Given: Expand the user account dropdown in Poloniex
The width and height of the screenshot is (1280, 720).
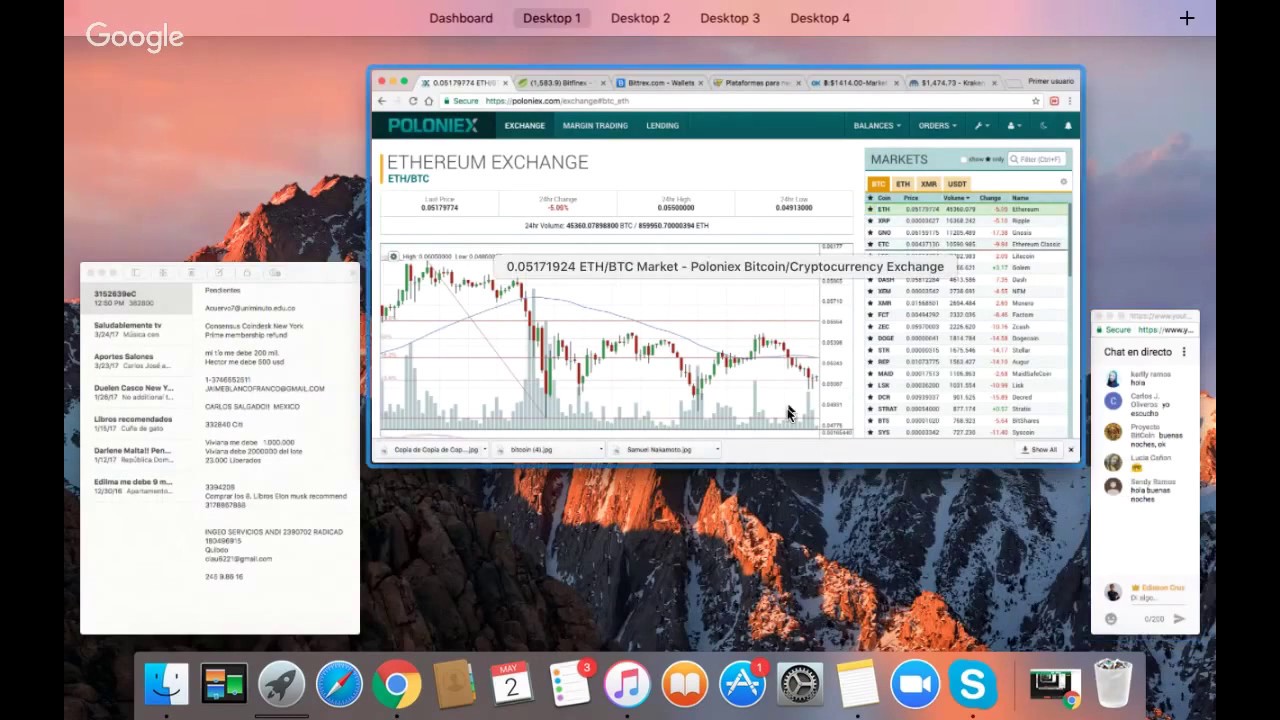Looking at the screenshot, I should [1013, 126].
